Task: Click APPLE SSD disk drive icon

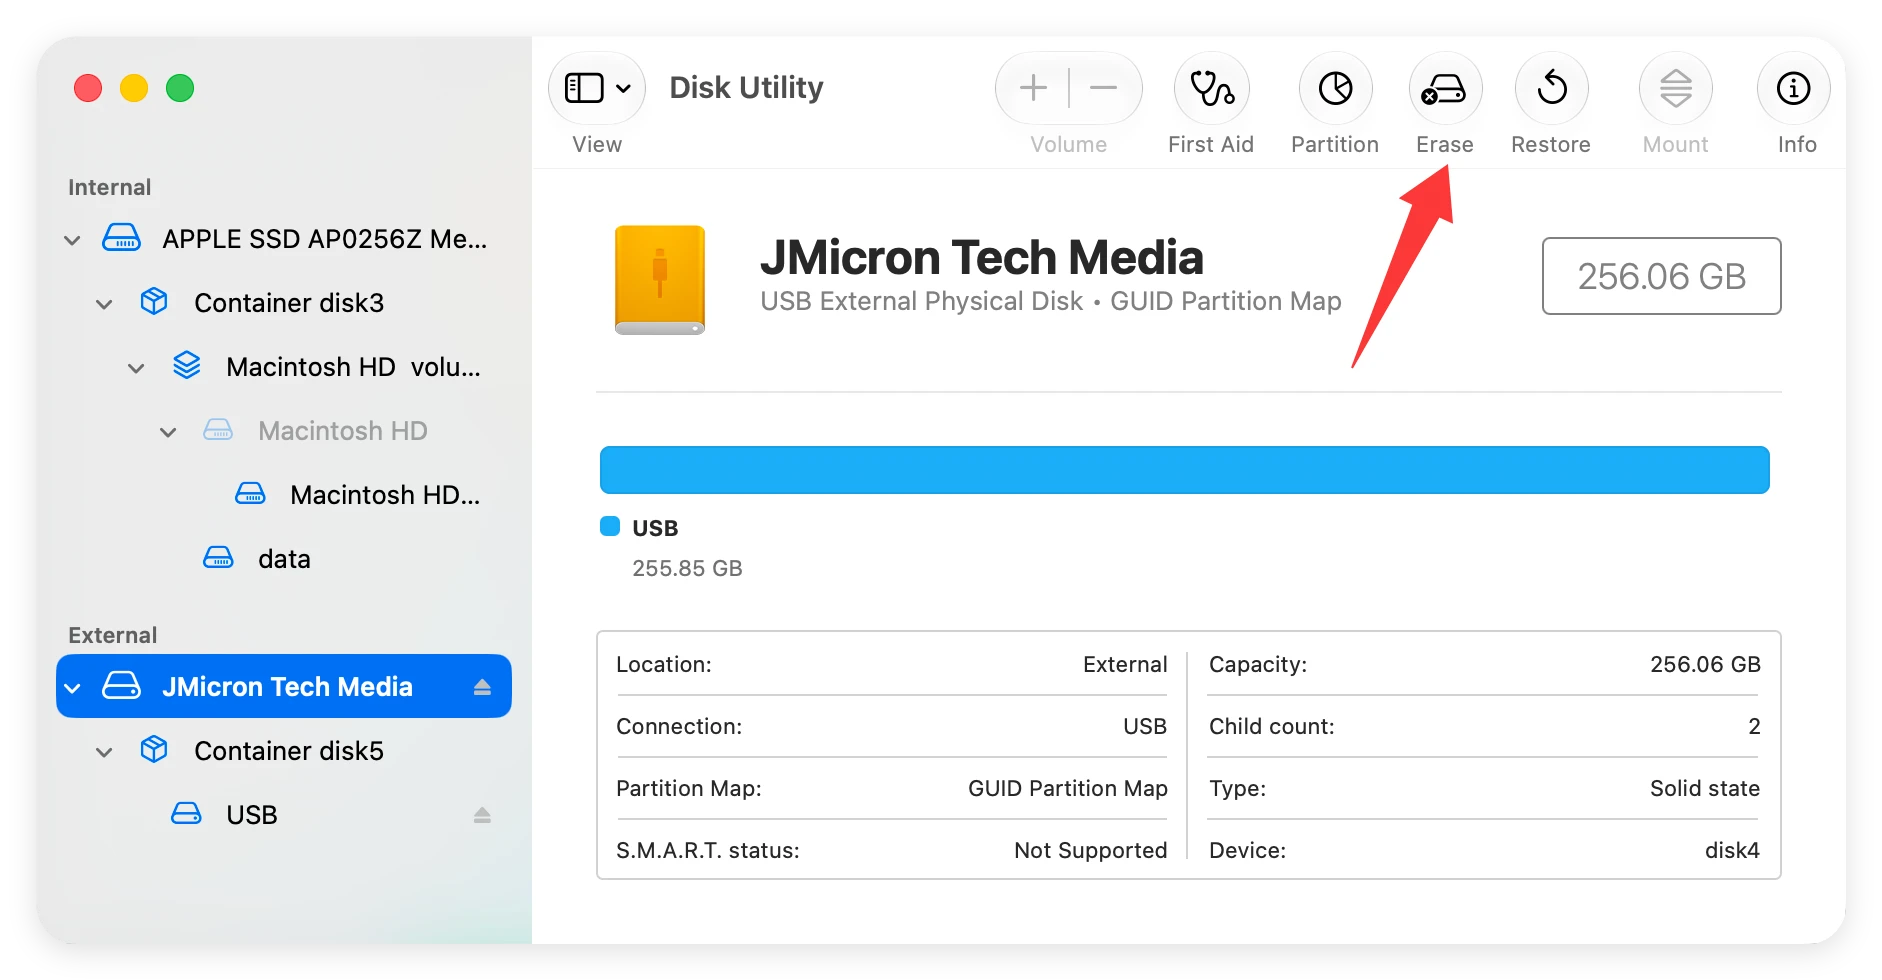Action: pyautogui.click(x=122, y=238)
